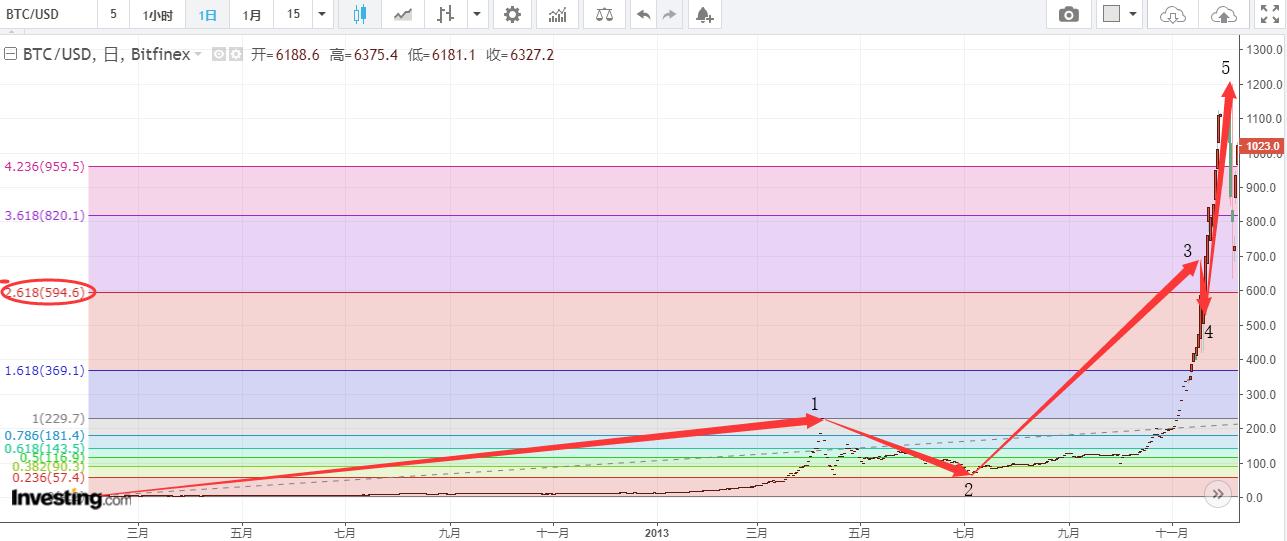Screen dimensions: 1287x541
Task: Redo the last chart action
Action: [x=669, y=14]
